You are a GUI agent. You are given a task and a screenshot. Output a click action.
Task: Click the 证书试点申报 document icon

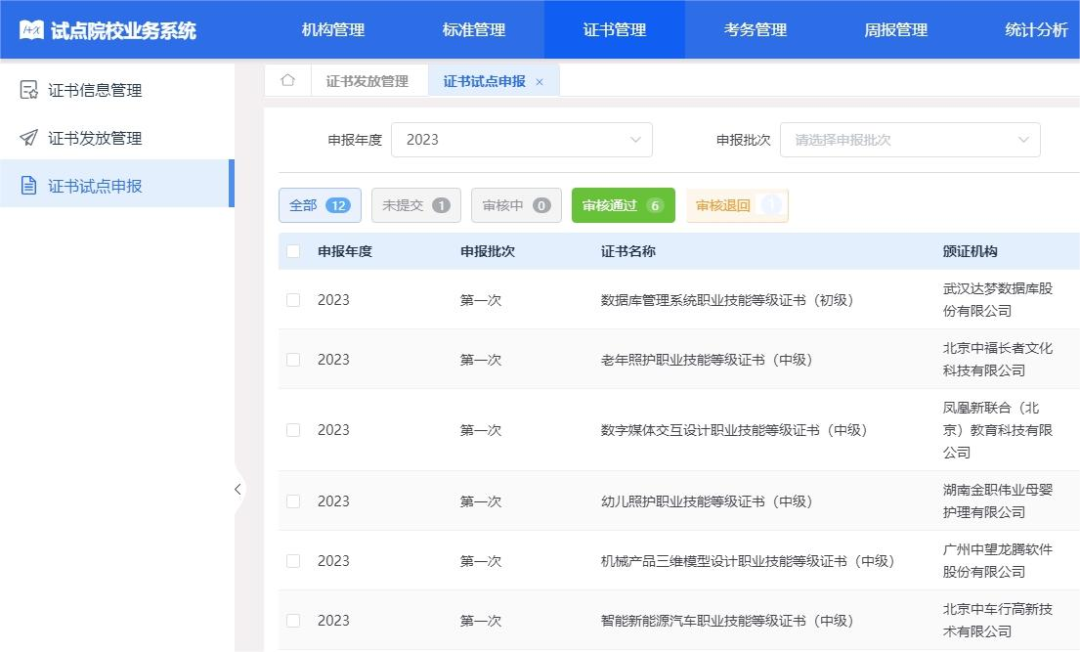(x=29, y=186)
